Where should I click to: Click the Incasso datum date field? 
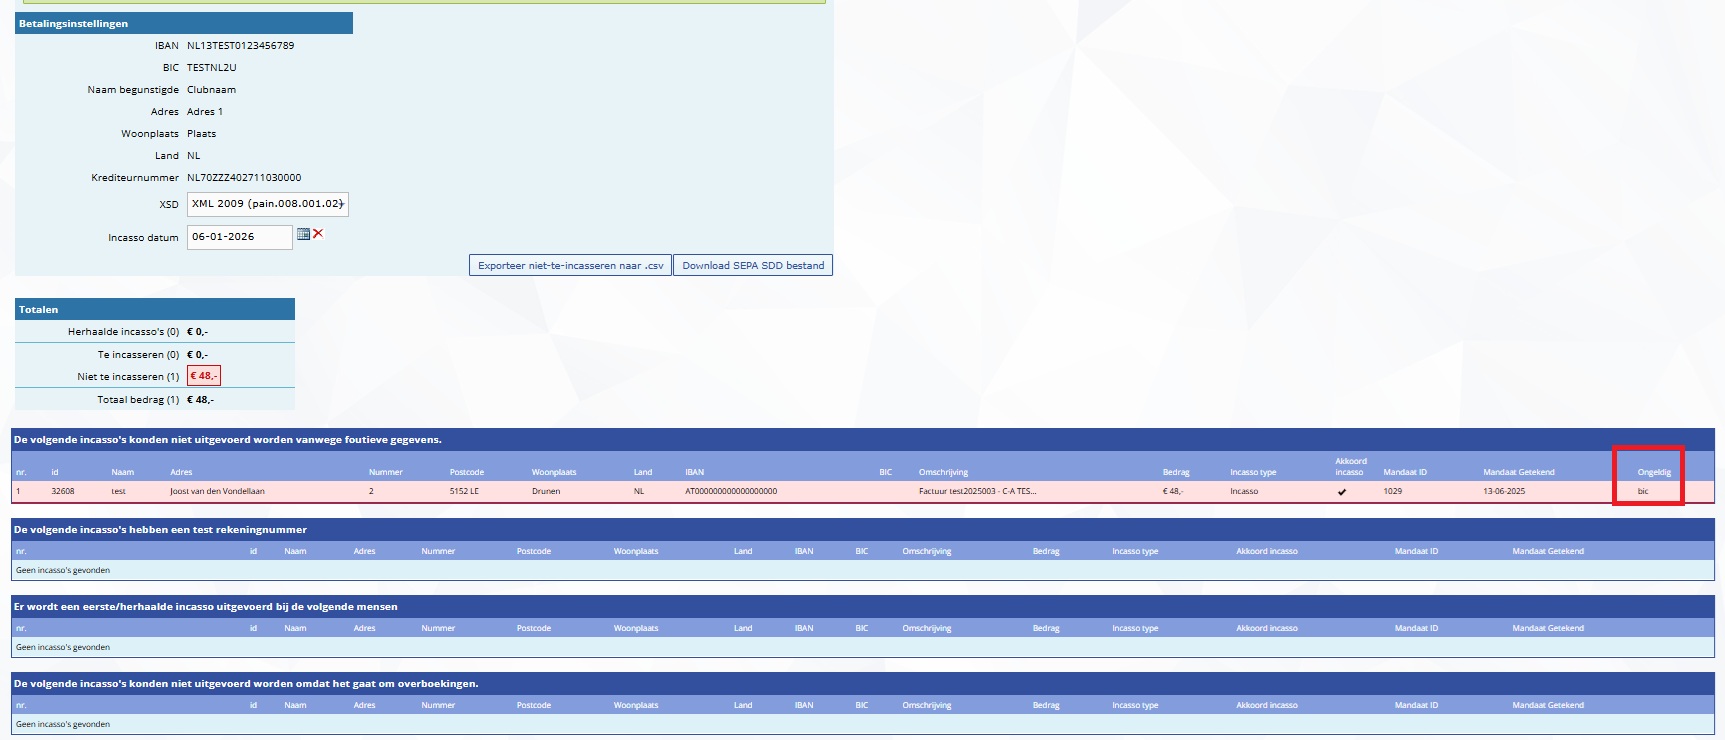coord(240,237)
